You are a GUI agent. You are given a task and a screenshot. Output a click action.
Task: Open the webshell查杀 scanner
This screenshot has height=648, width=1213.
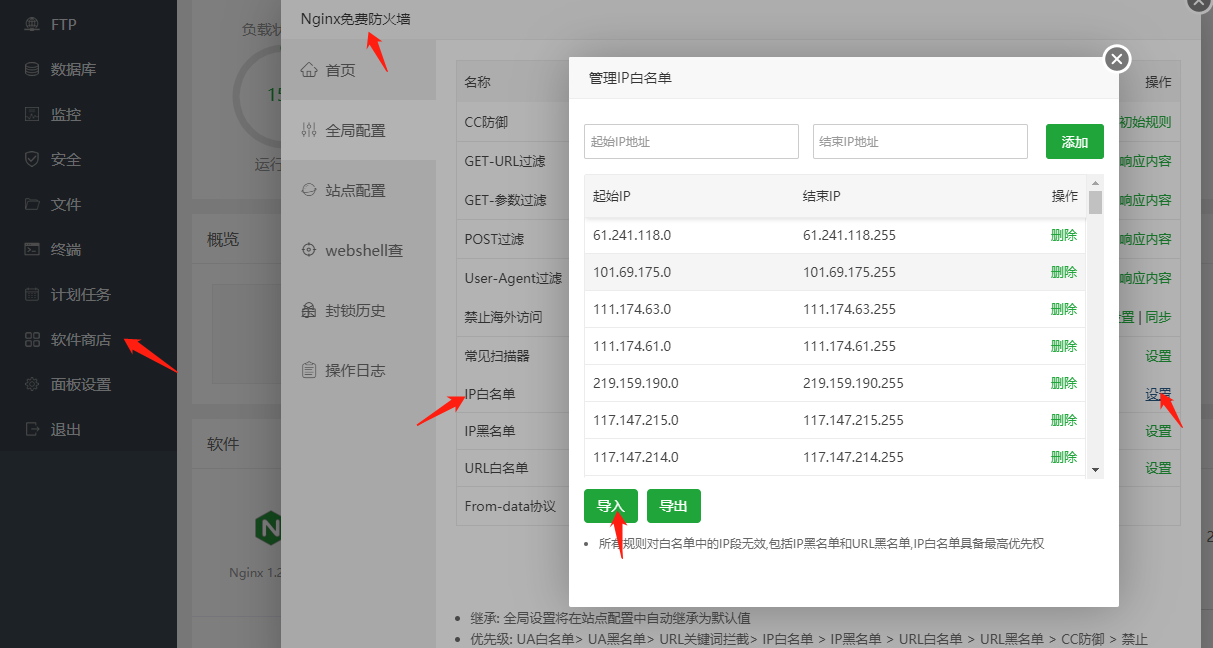pyautogui.click(x=356, y=249)
